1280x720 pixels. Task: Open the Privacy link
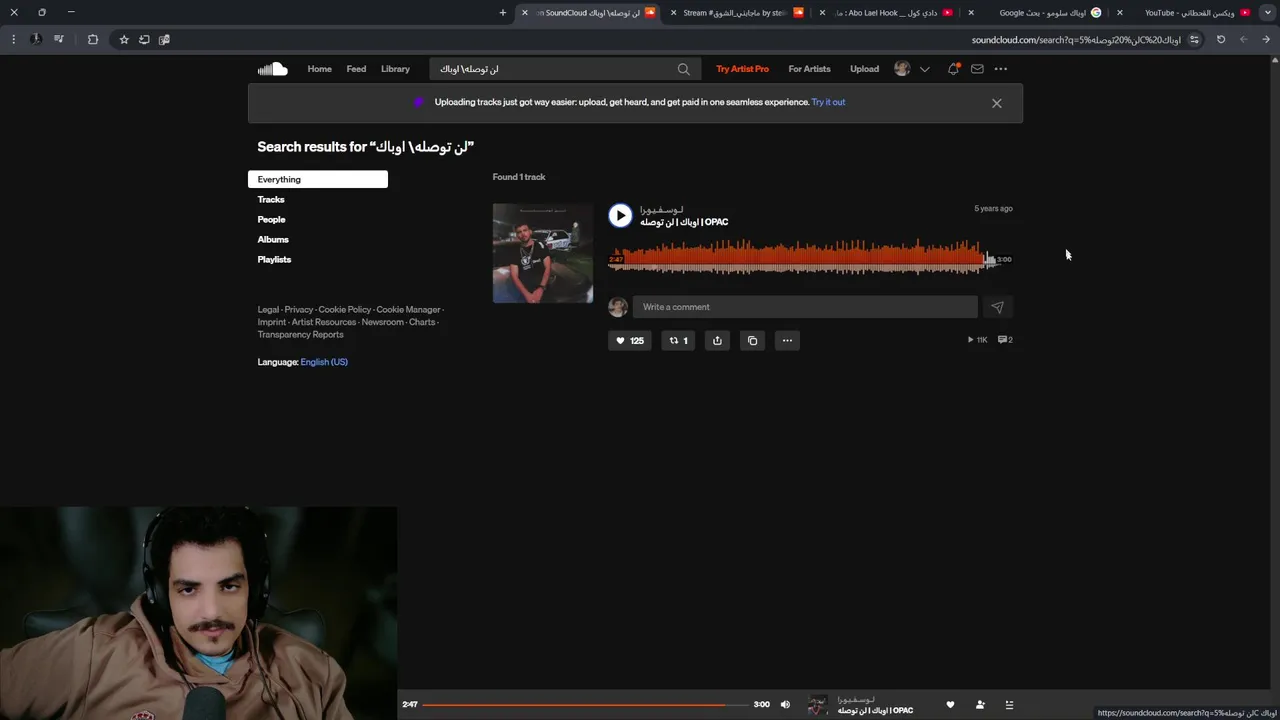click(299, 310)
